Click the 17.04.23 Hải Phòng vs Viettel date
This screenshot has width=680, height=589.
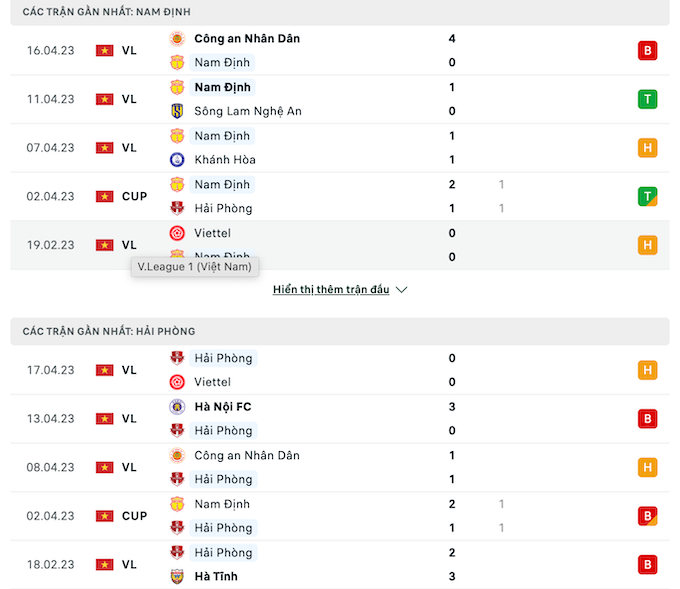(x=50, y=370)
